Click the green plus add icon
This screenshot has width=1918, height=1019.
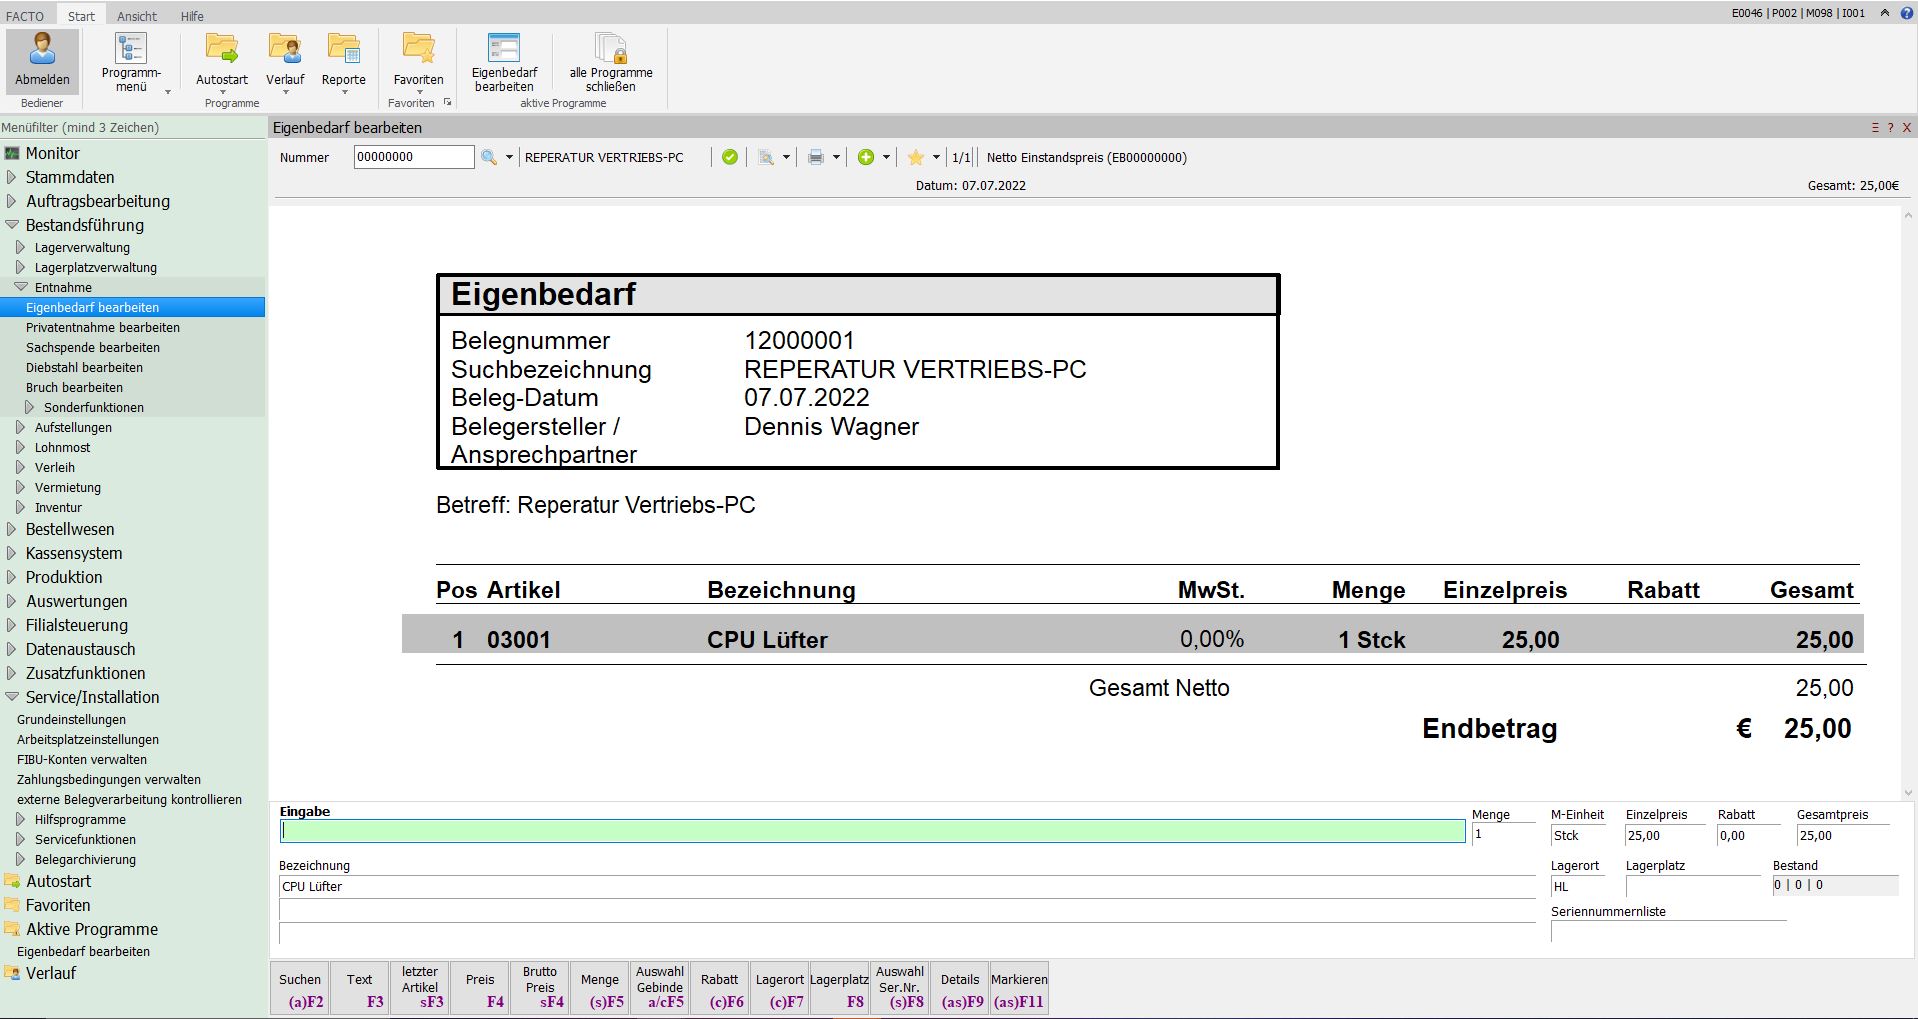[x=866, y=158]
